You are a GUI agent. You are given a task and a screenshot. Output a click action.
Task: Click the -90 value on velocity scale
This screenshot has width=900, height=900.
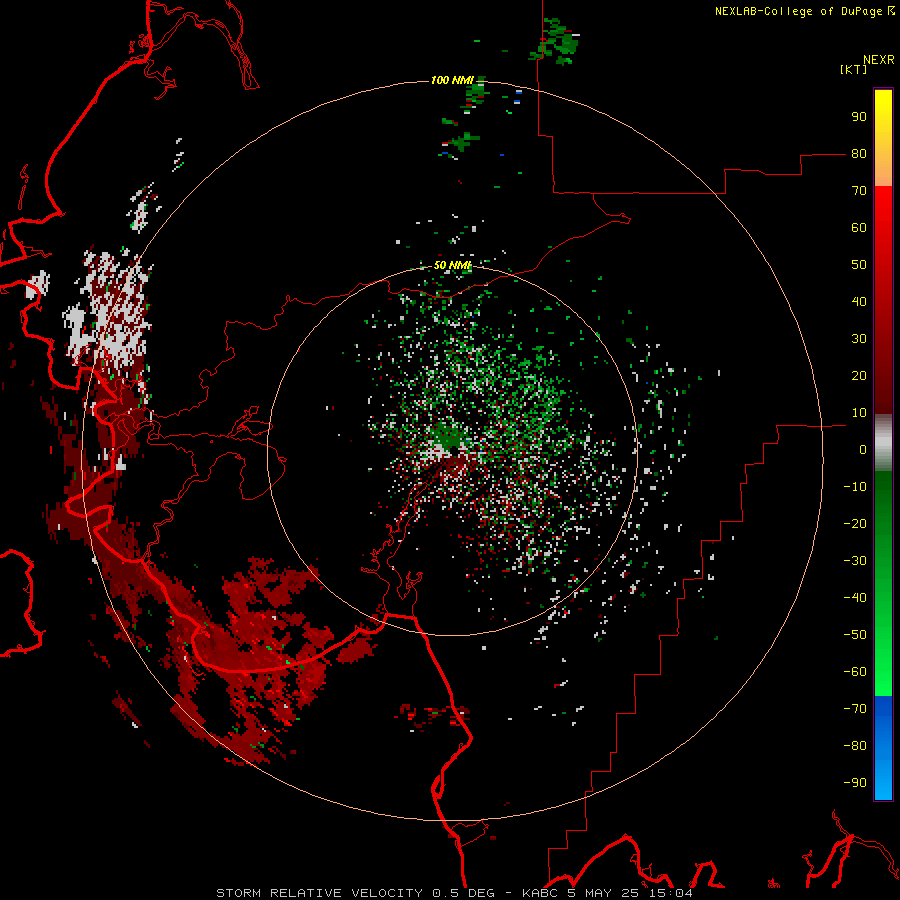855,783
